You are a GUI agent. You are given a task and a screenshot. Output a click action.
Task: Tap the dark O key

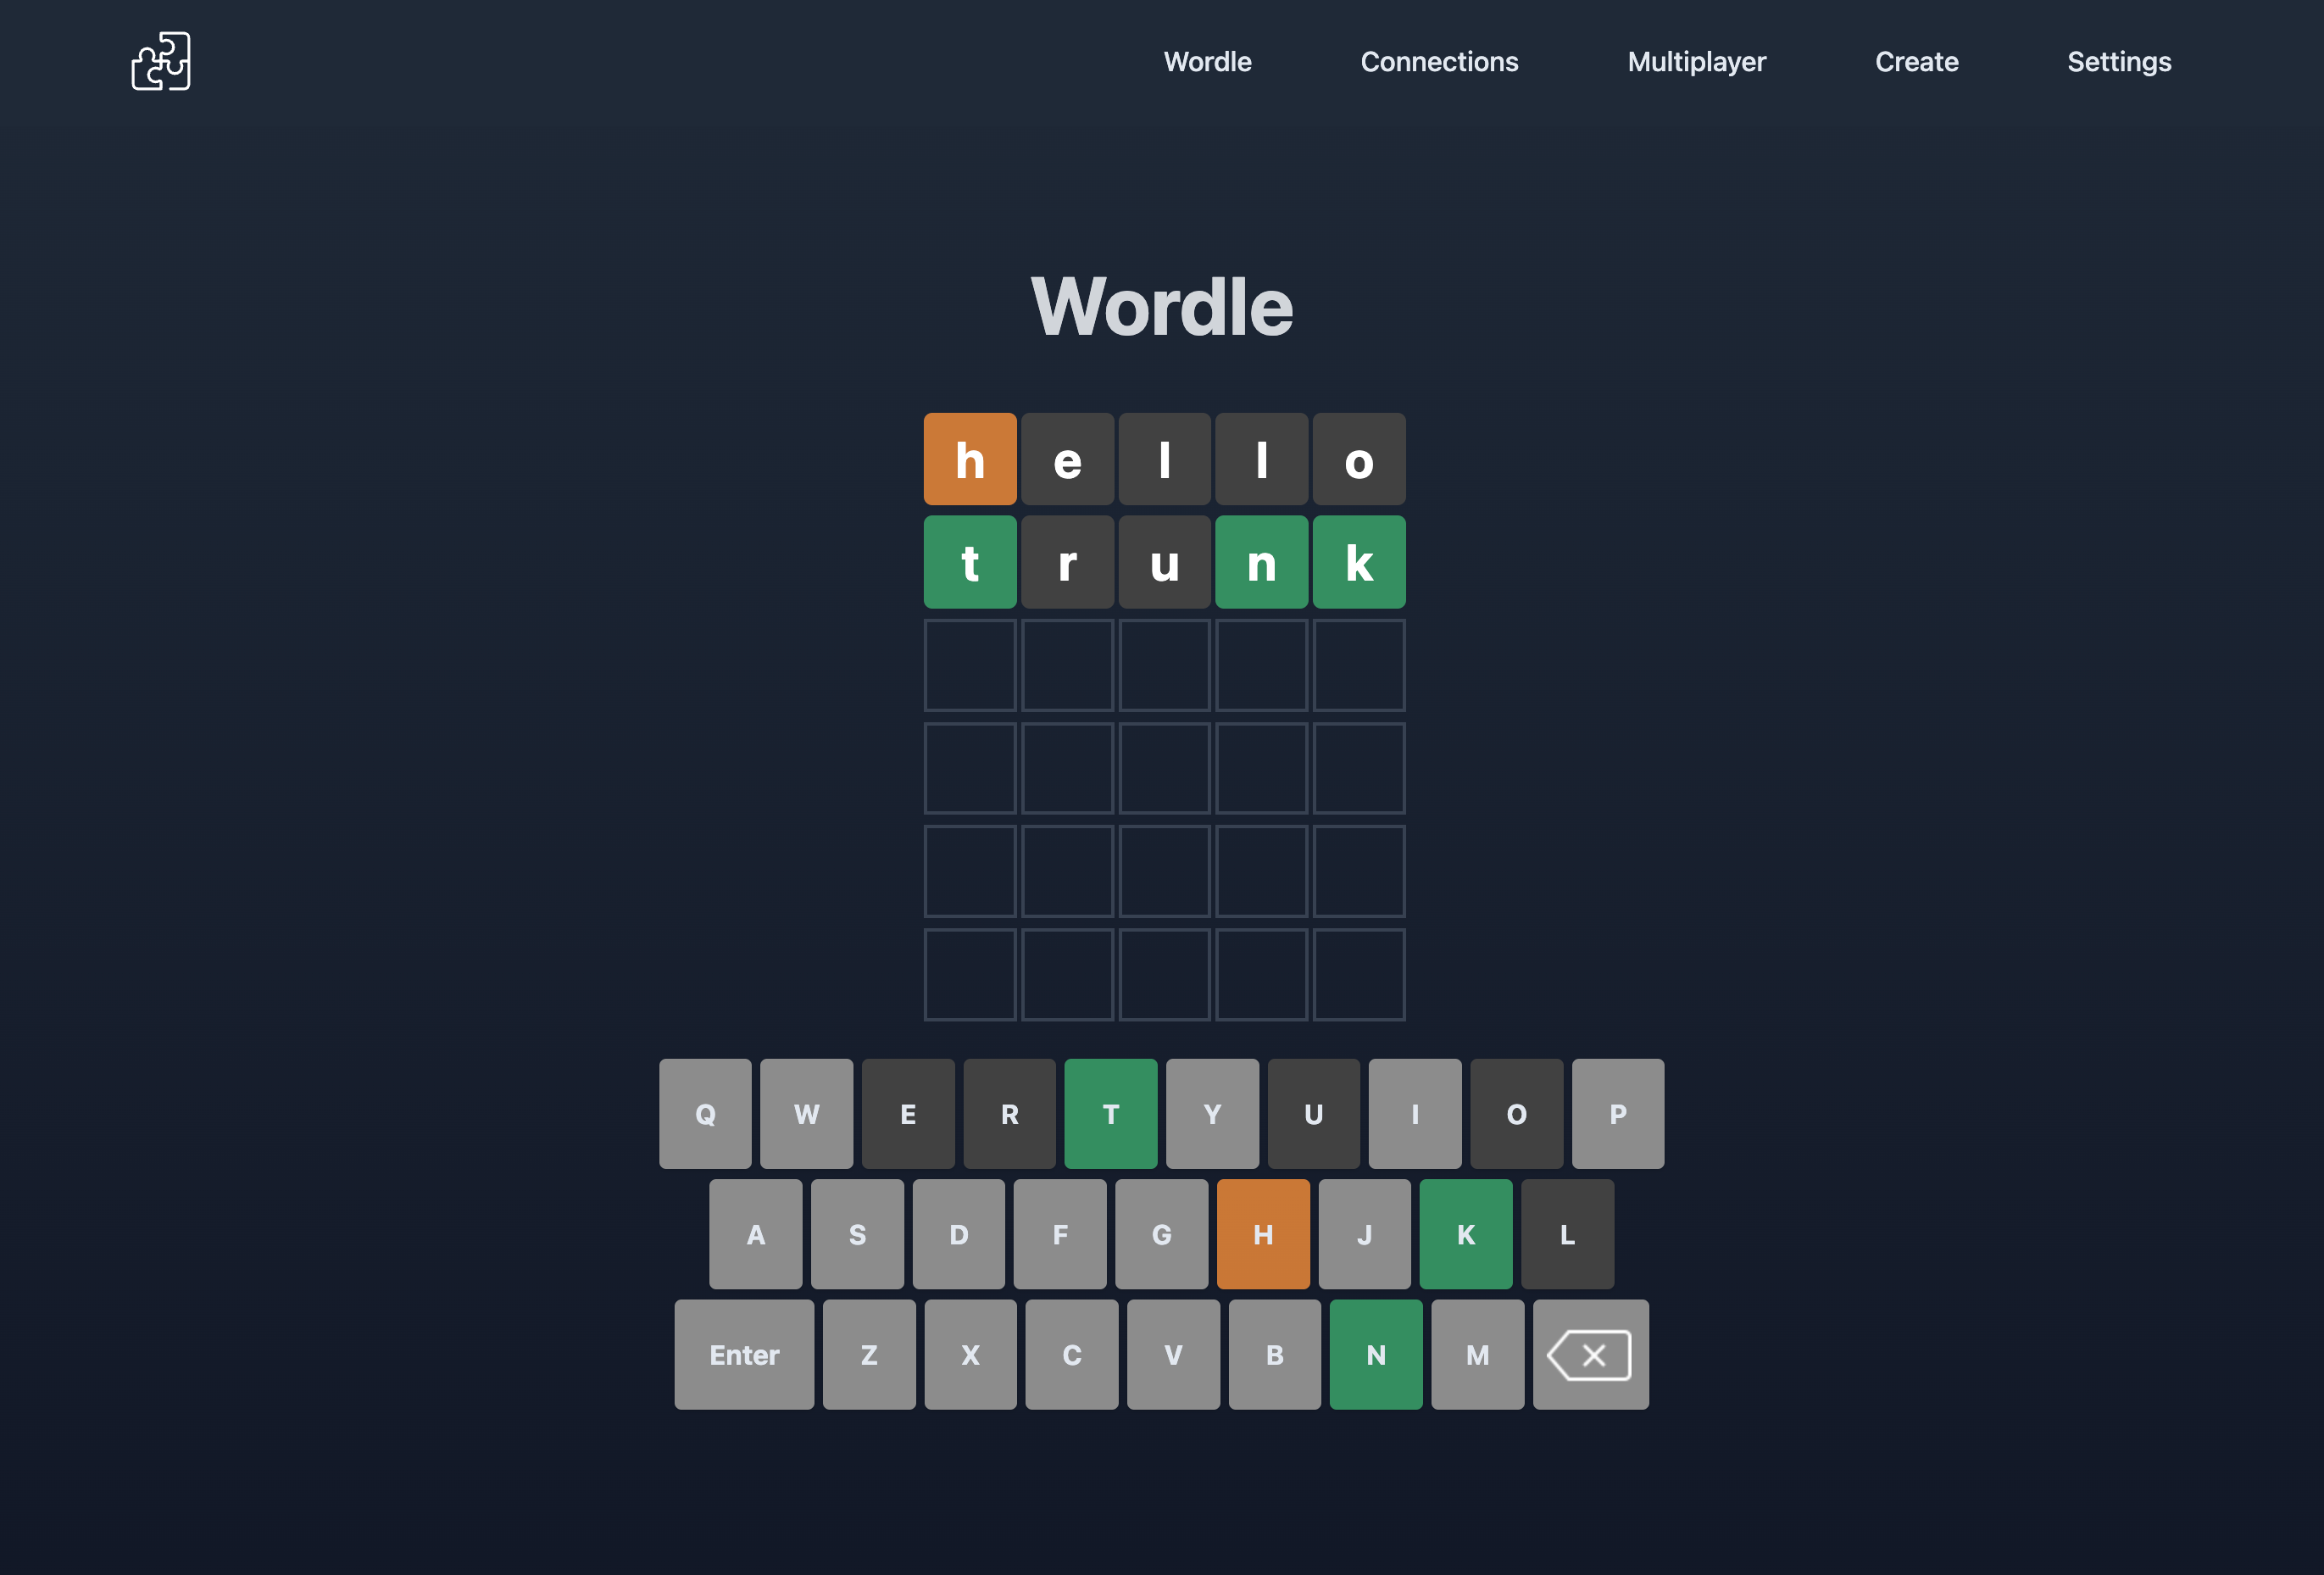[x=1516, y=1113]
